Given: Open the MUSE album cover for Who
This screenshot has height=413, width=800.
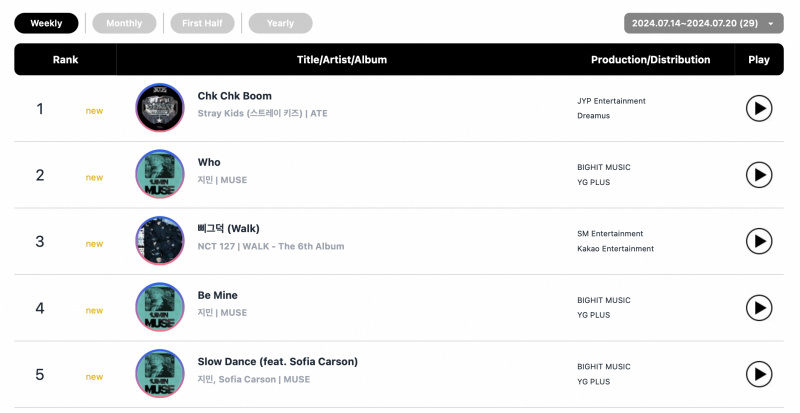Looking at the screenshot, I should tap(160, 174).
